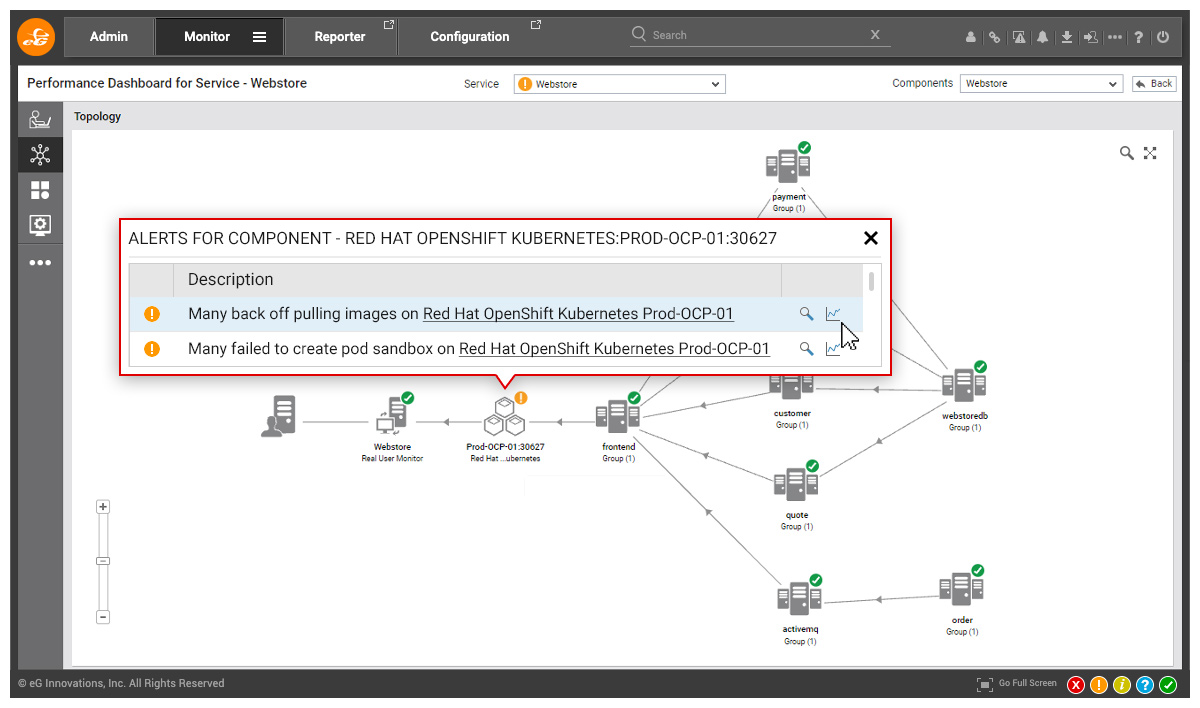The width and height of the screenshot is (1200, 708).
Task: Filter by orange major status icon
Action: 1099,685
